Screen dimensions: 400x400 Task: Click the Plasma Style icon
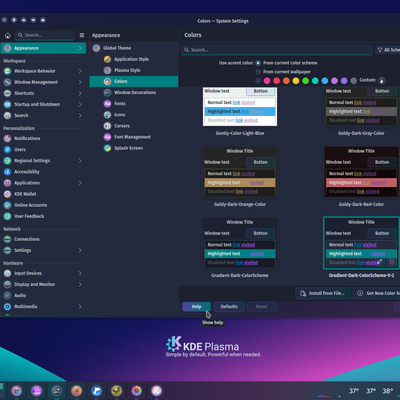pos(107,70)
